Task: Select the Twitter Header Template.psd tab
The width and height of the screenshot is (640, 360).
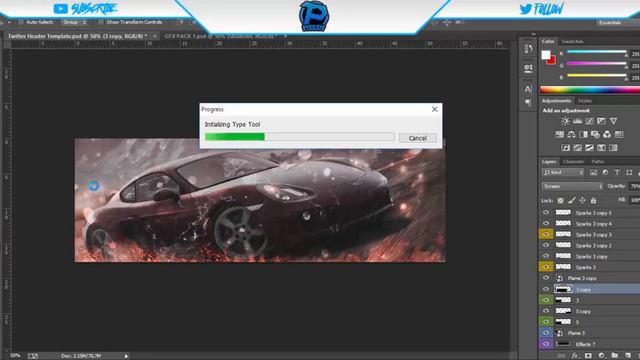Action: tap(78, 36)
